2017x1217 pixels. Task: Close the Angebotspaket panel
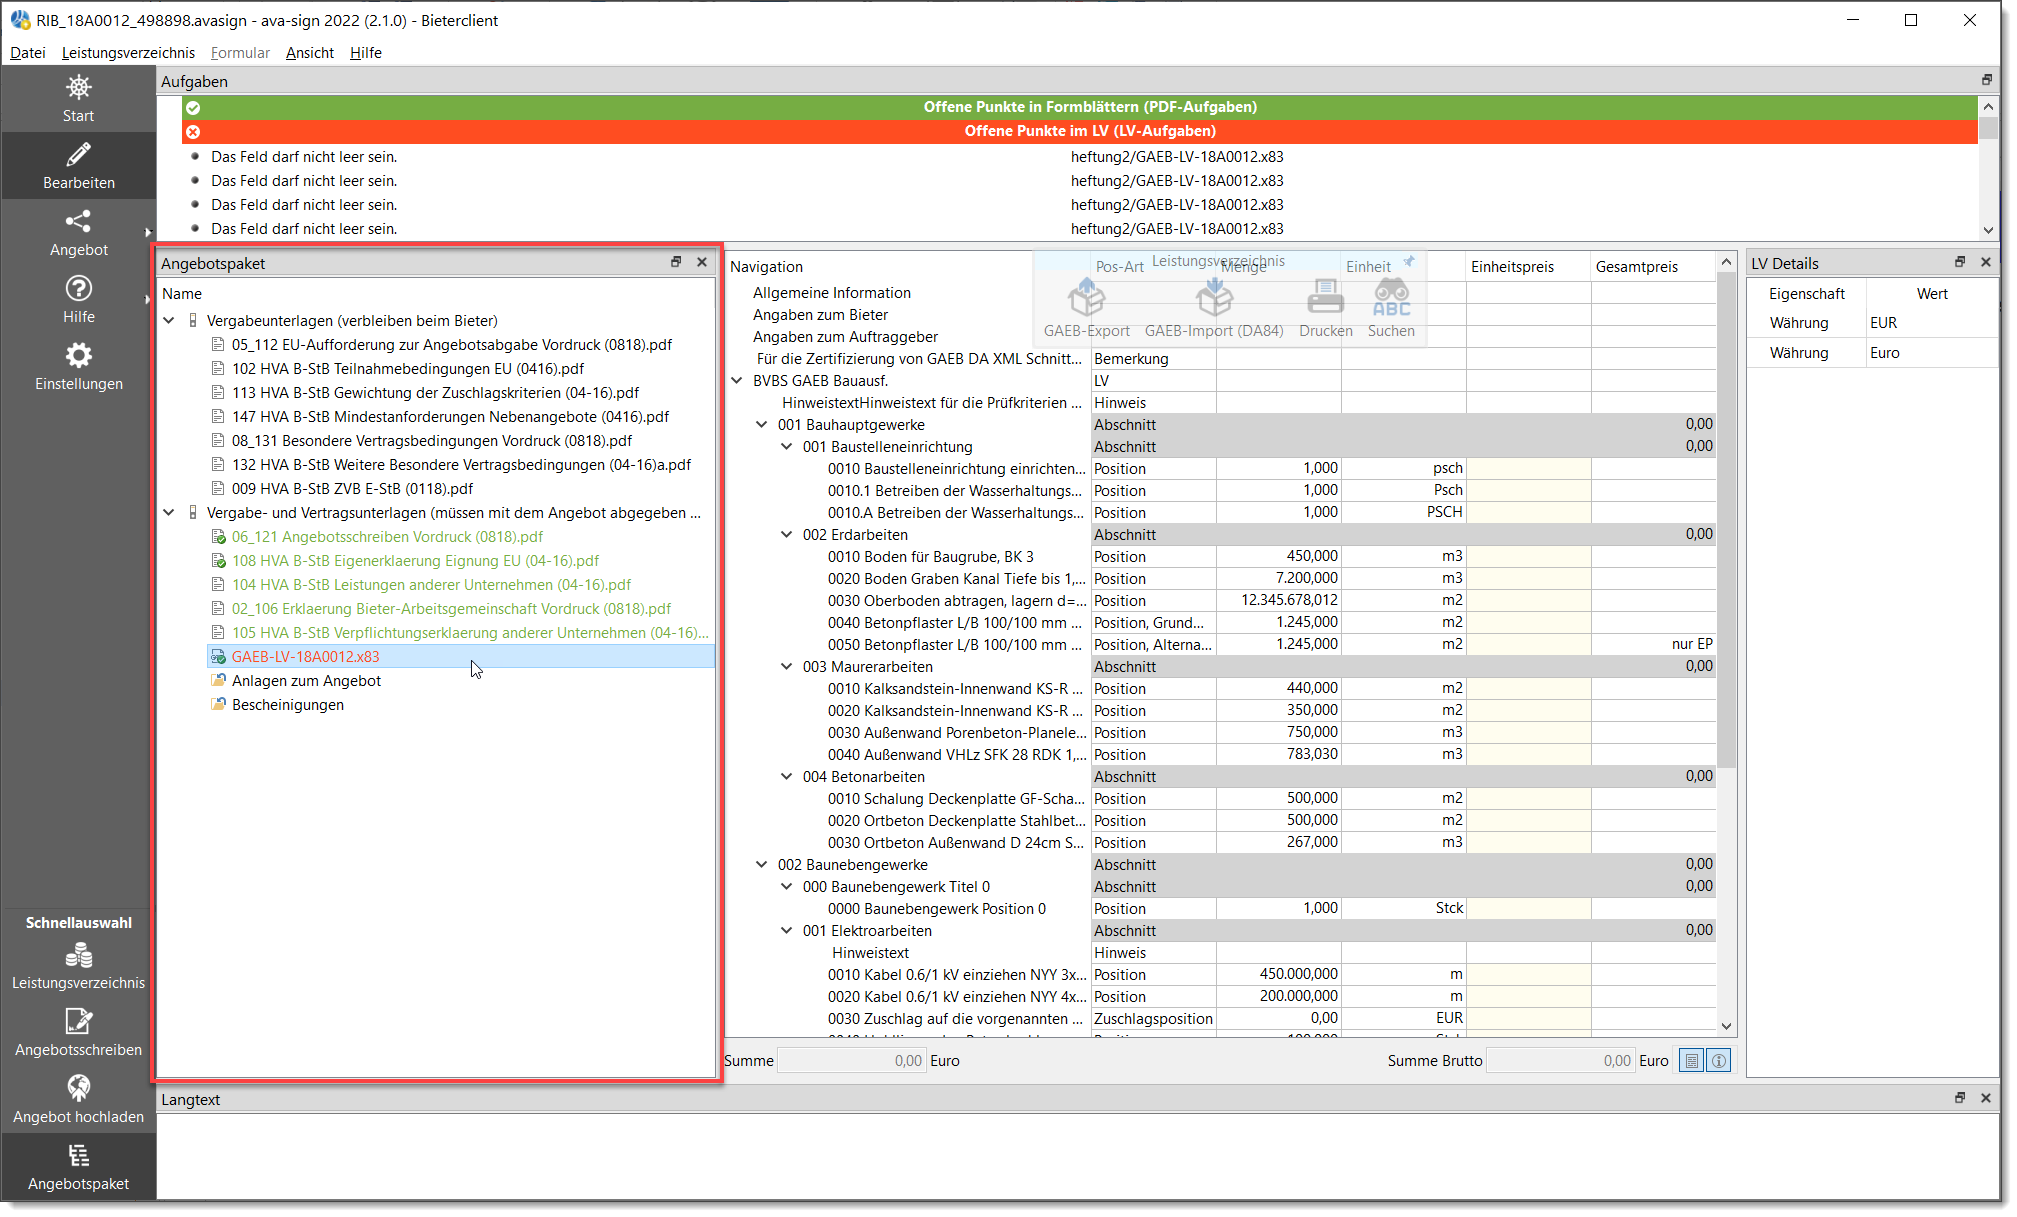[702, 262]
